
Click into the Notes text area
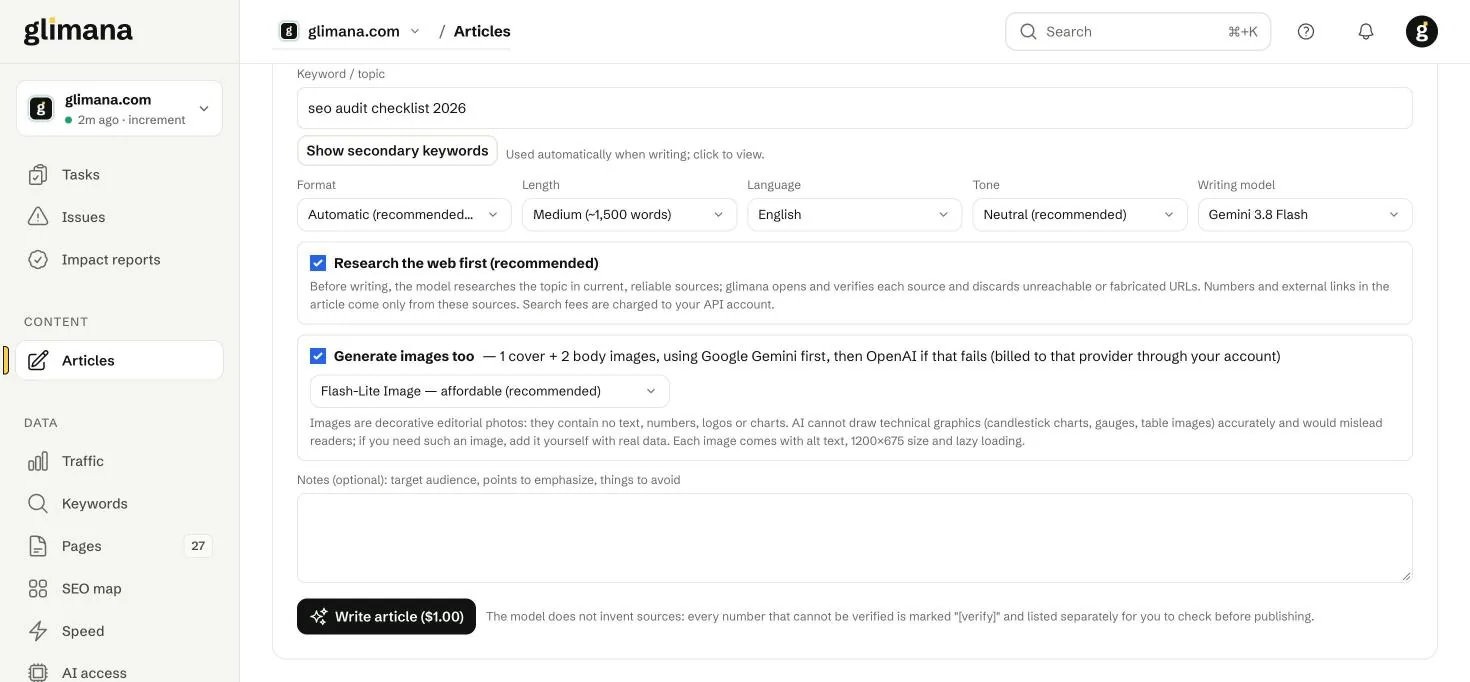click(854, 538)
